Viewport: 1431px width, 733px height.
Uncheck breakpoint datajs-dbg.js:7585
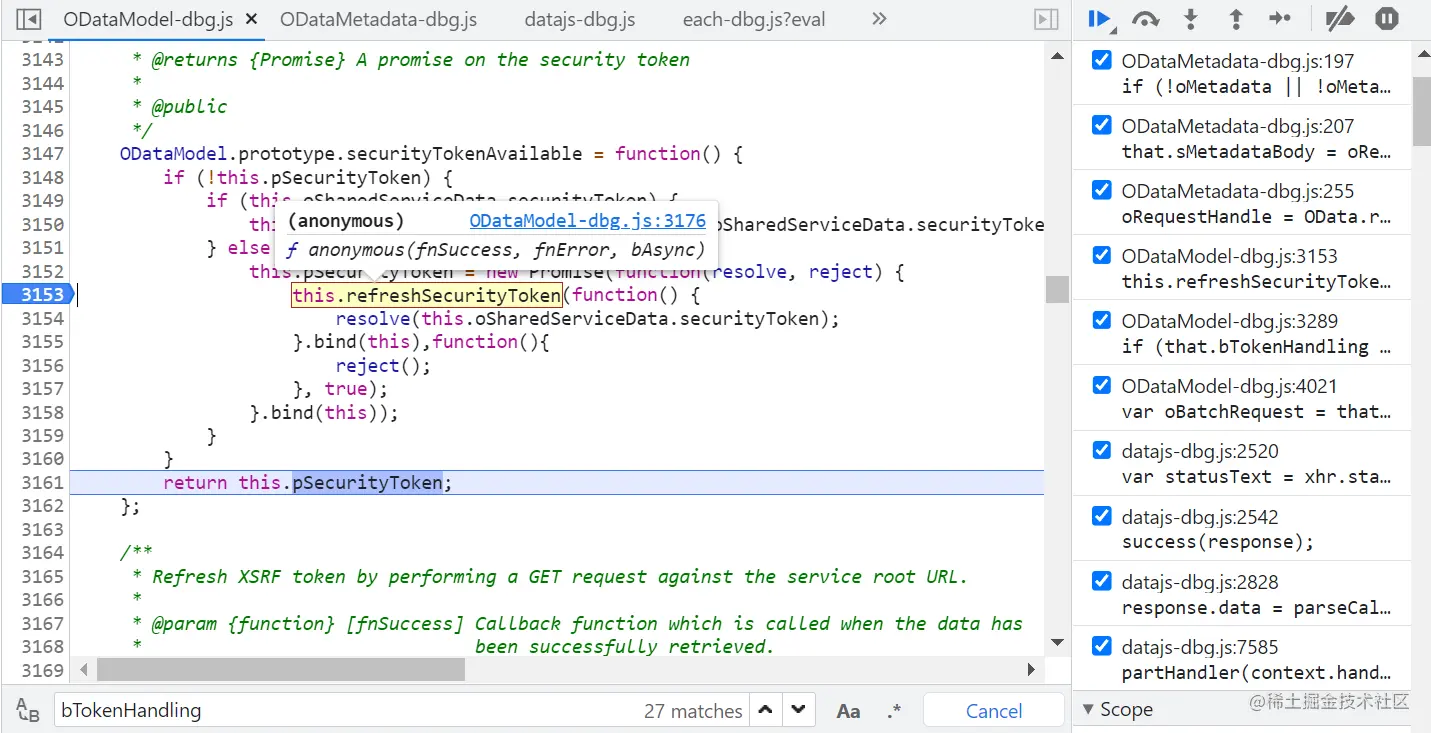click(x=1101, y=646)
